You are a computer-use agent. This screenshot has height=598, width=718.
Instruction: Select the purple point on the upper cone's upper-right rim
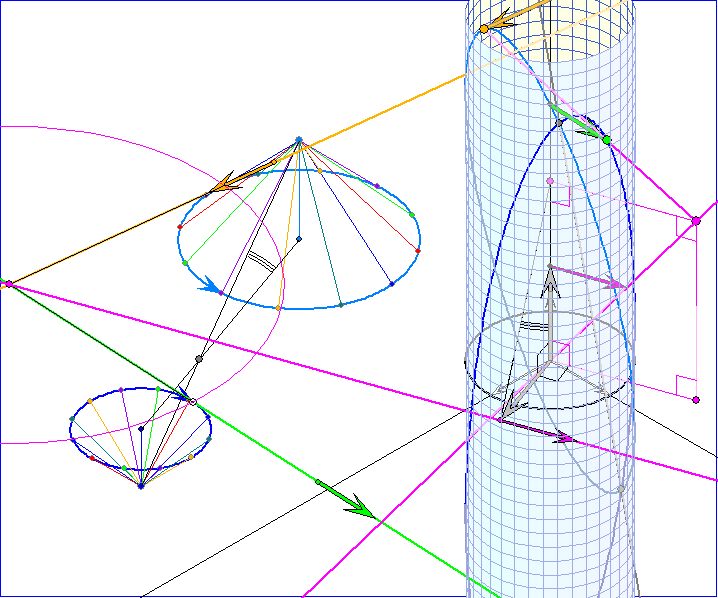coord(377,186)
